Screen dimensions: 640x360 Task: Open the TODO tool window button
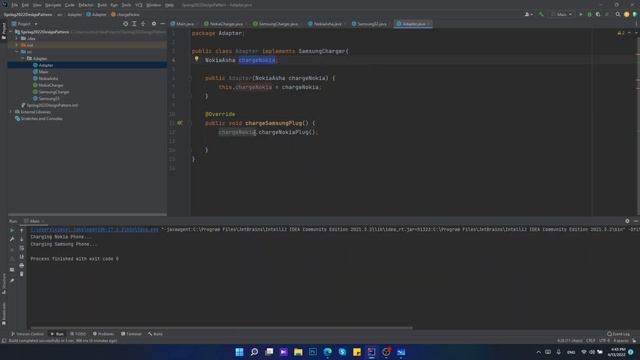click(78, 334)
